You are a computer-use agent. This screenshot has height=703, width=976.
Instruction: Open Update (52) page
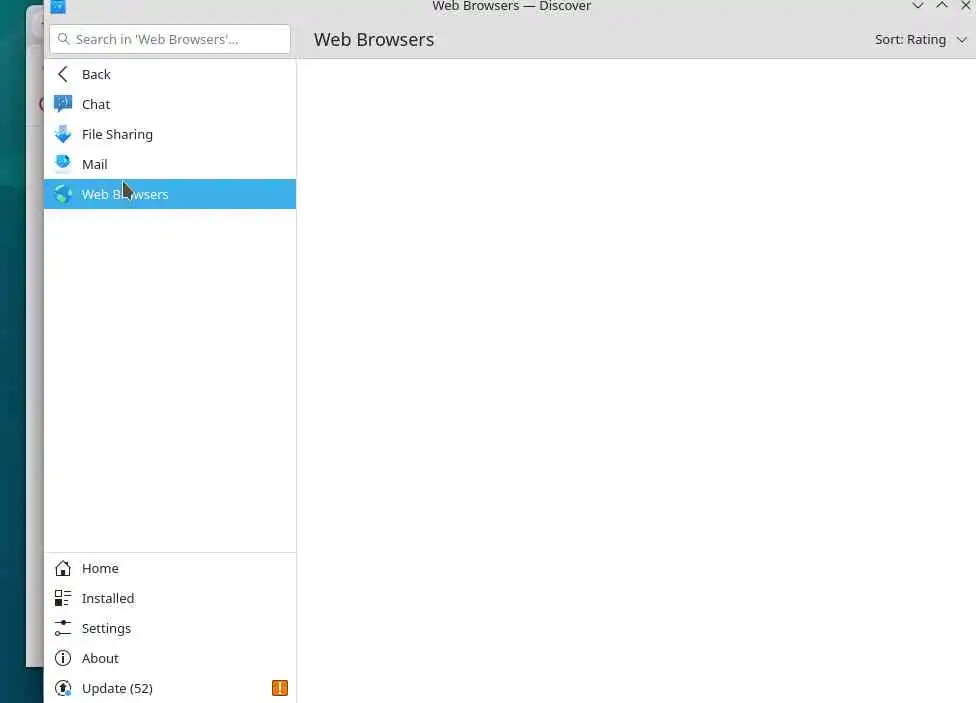pos(169,687)
